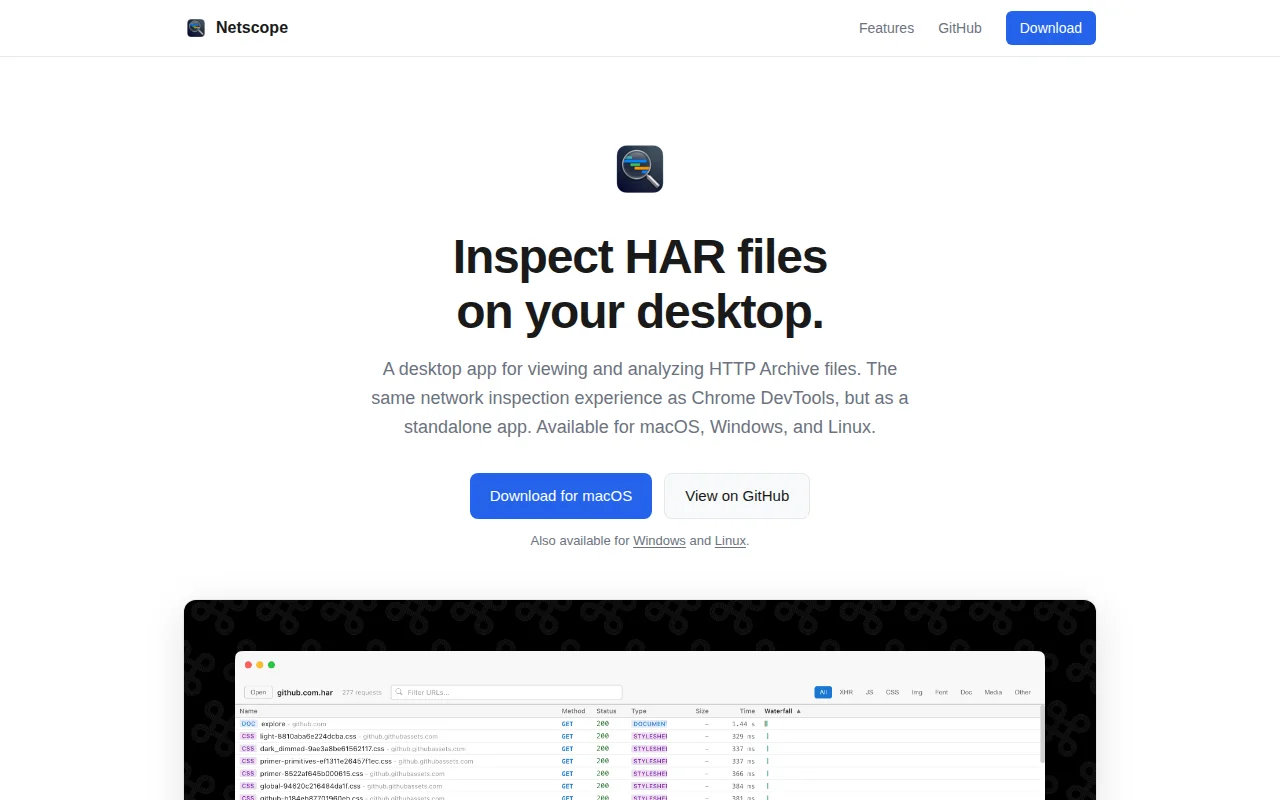
Task: Click the red close dot in app screenshot
Action: pos(249,665)
